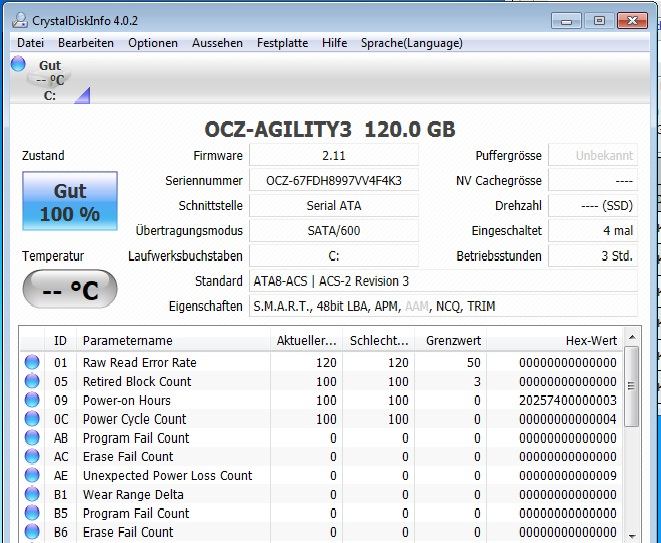Click the scrollbar up arrow in SMART list
Viewport: 661px width, 543px height.
[632, 337]
